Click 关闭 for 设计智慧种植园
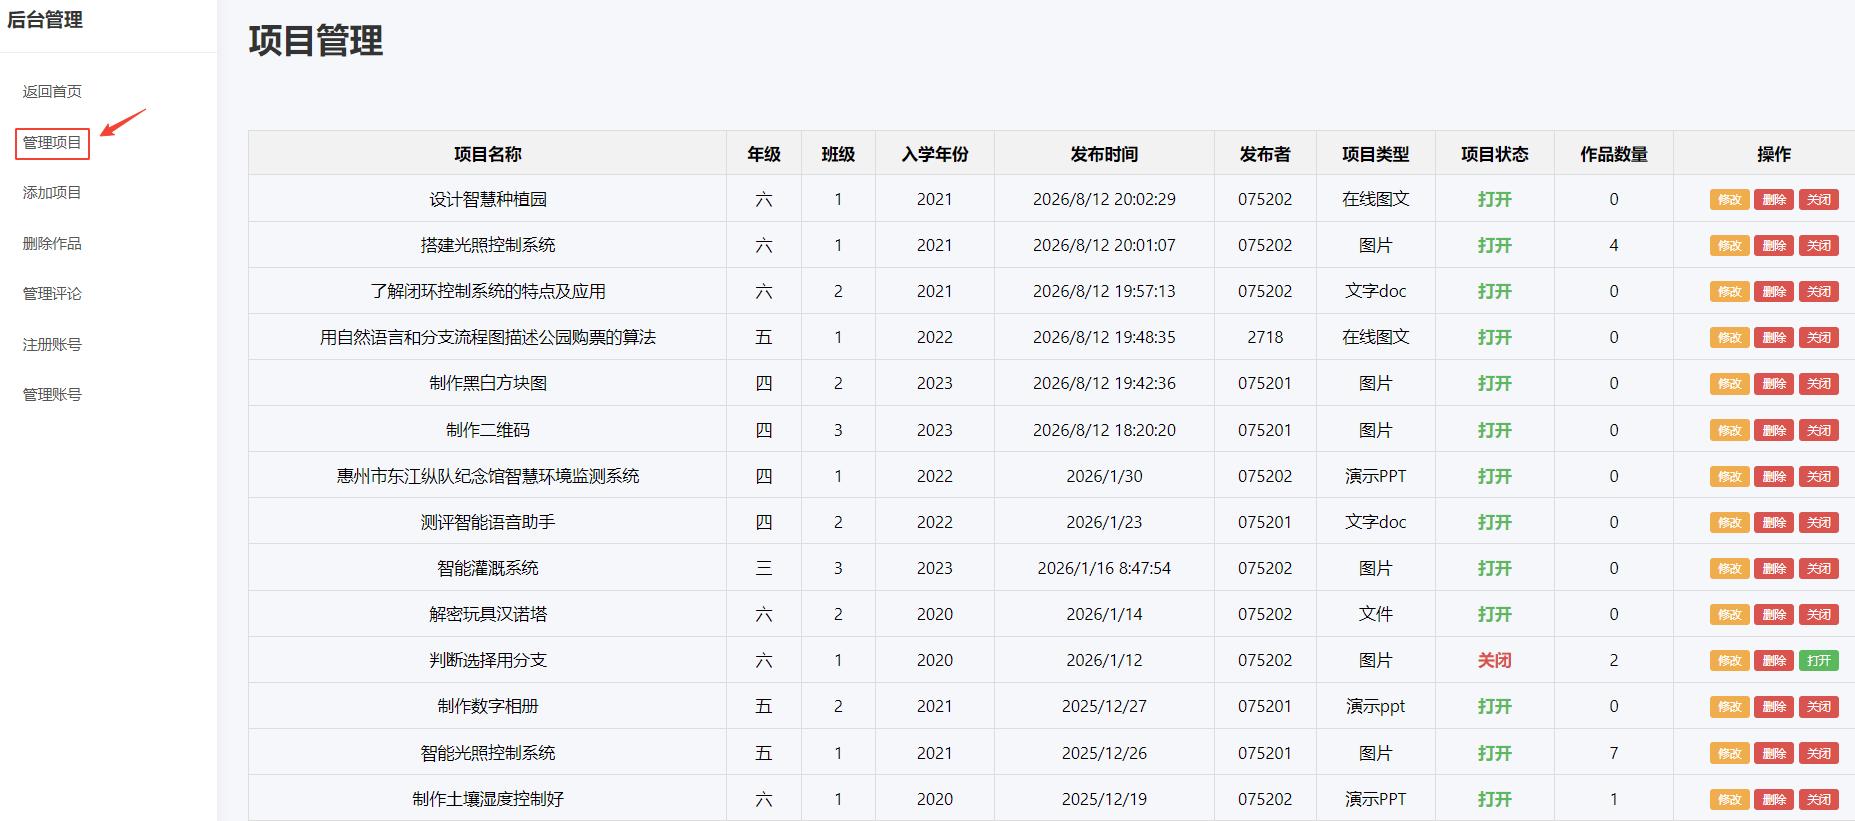The image size is (1855, 821). click(1819, 199)
